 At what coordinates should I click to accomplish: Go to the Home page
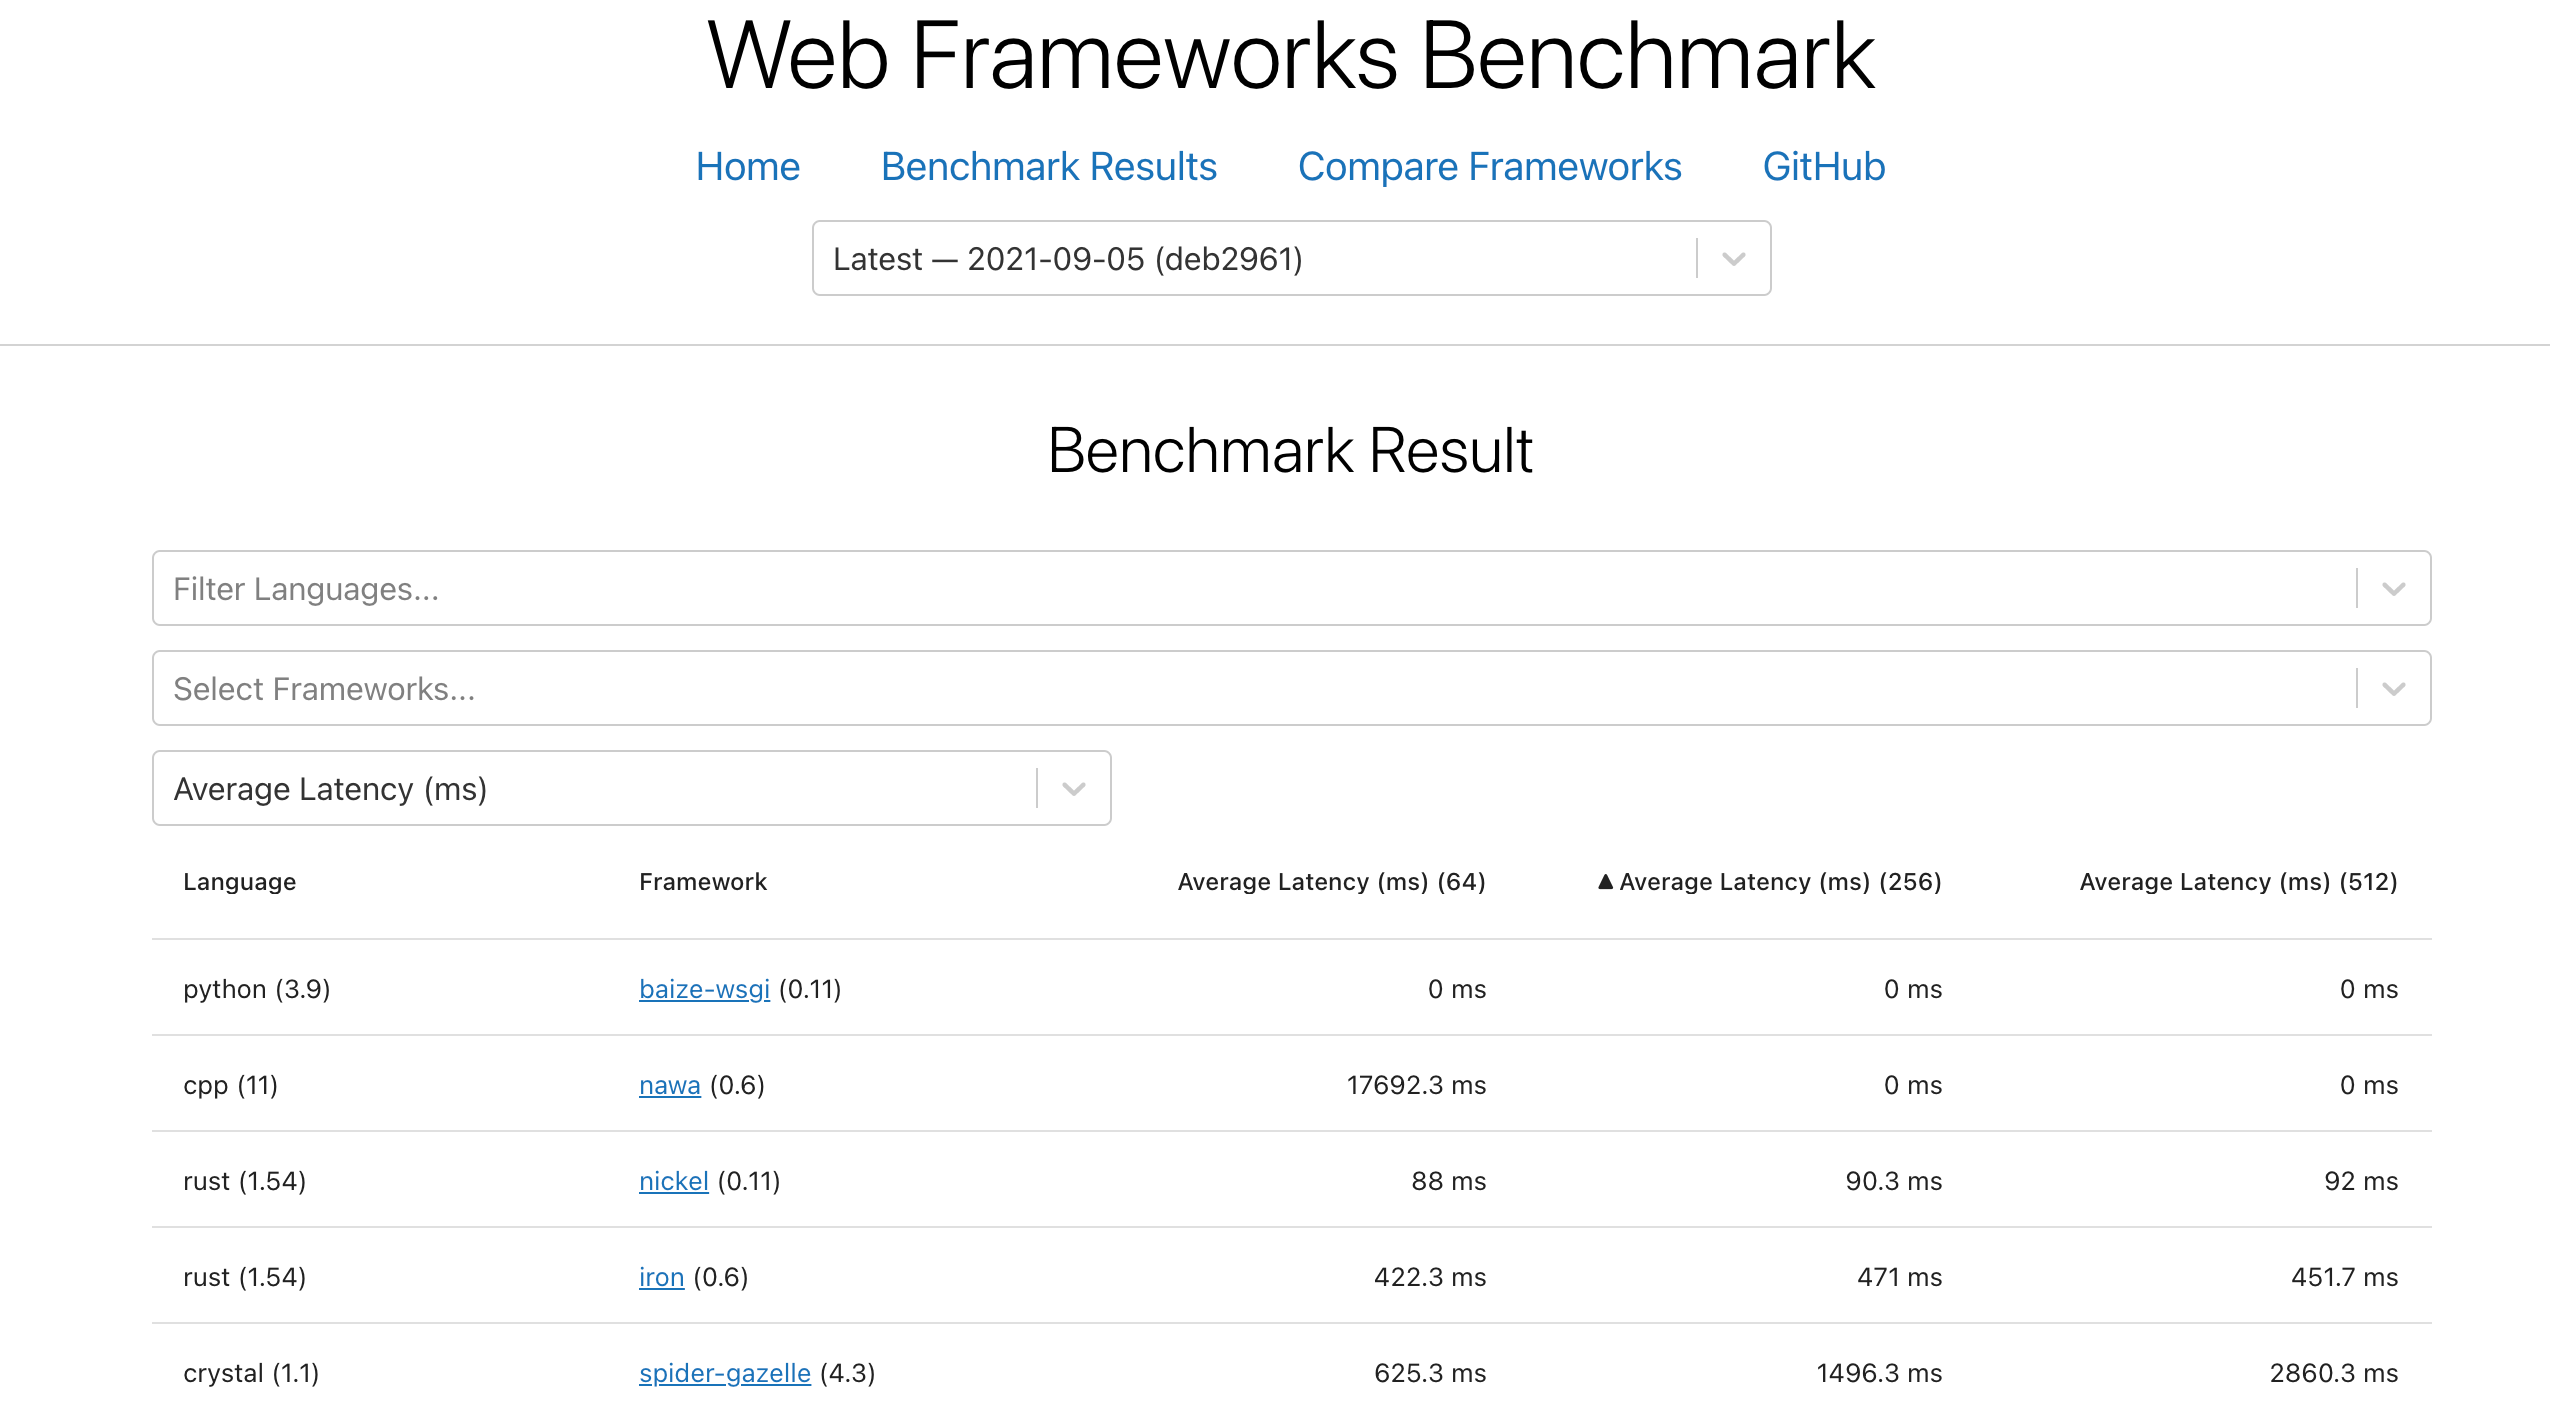click(747, 167)
